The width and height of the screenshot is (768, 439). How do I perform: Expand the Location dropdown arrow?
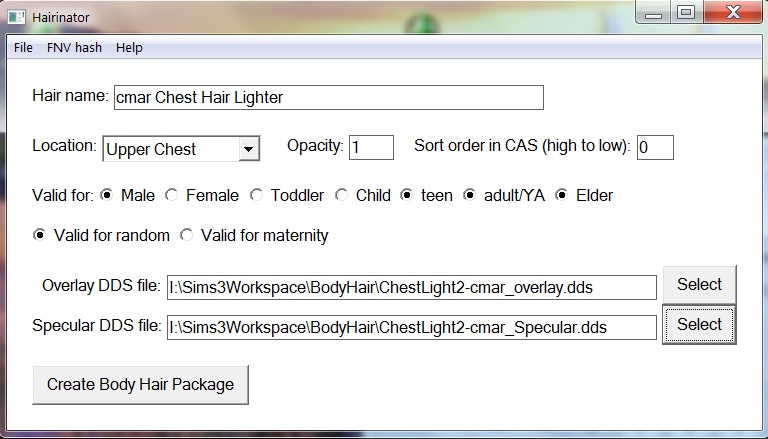pos(249,149)
